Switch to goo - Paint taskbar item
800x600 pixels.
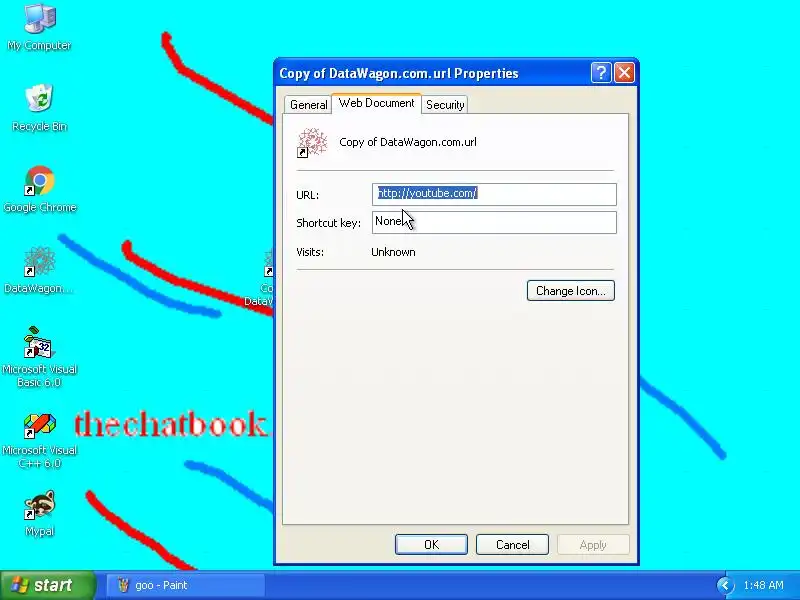coord(186,585)
